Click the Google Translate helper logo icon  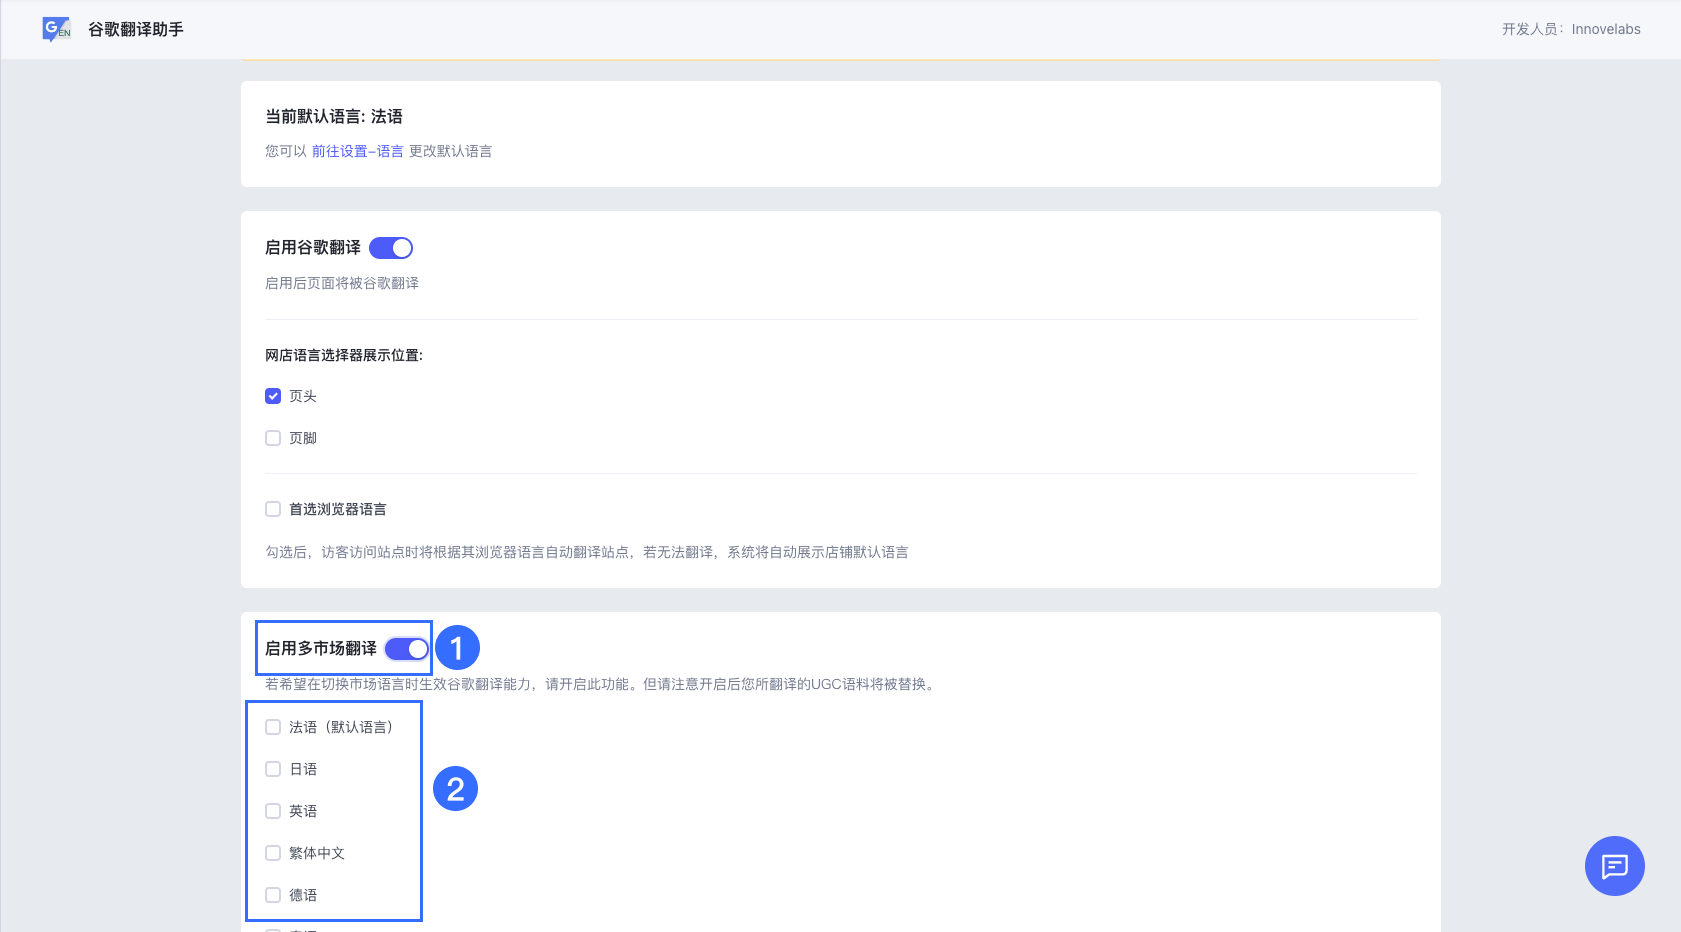[56, 29]
